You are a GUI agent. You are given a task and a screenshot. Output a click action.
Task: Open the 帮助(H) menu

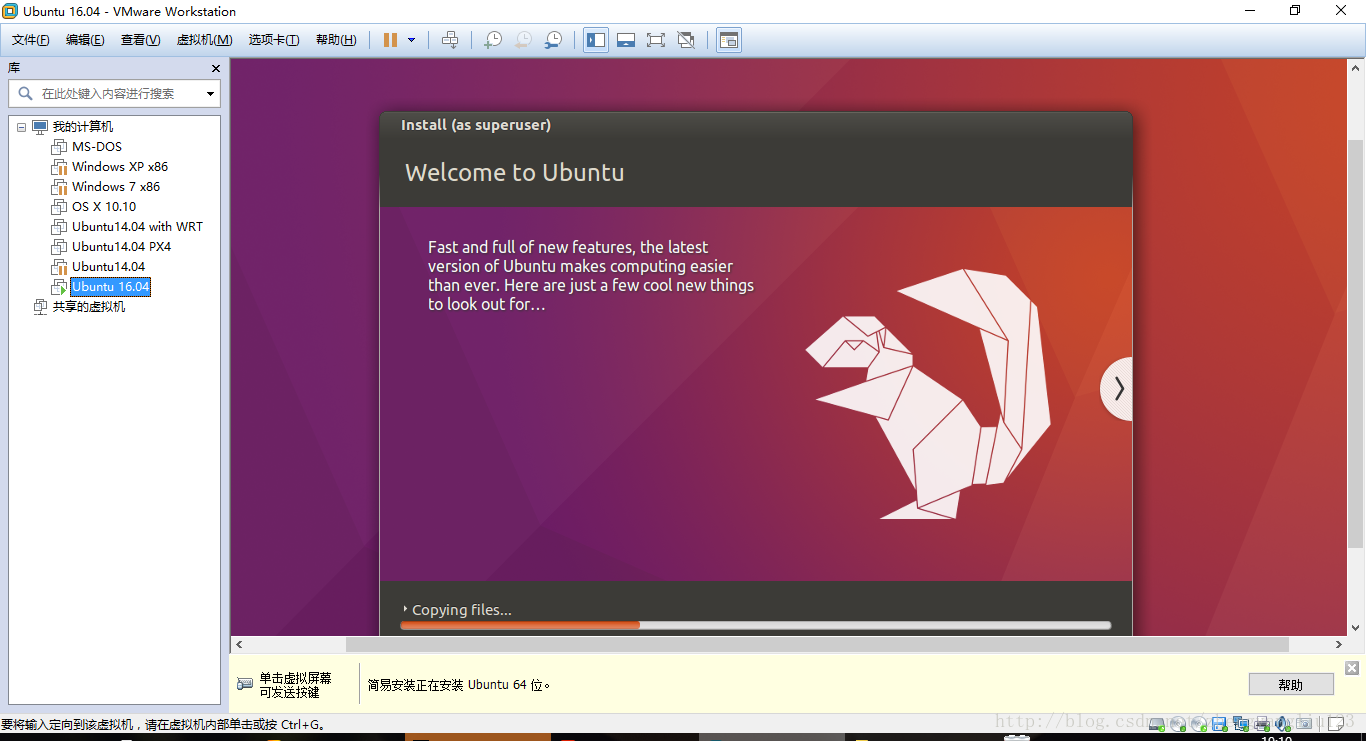tap(336, 40)
